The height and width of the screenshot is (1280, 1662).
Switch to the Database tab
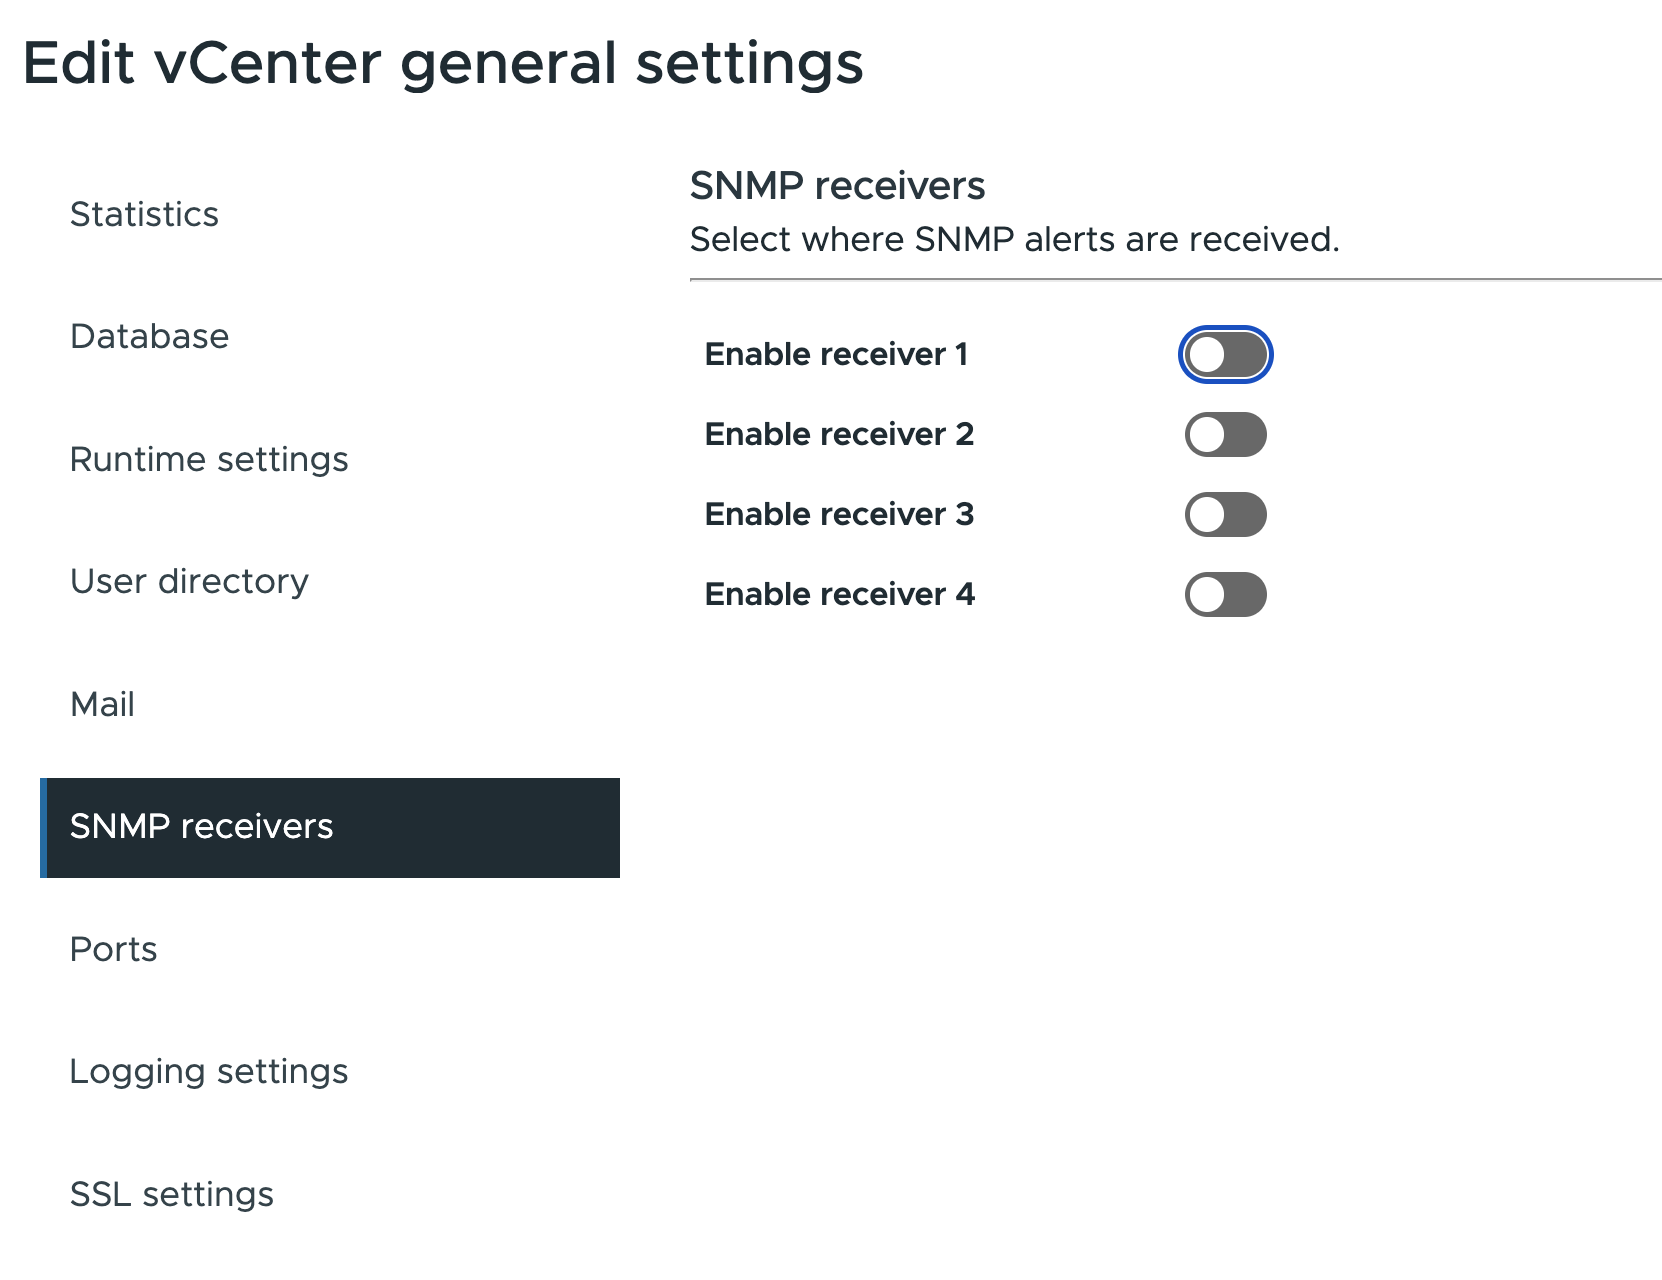149,336
